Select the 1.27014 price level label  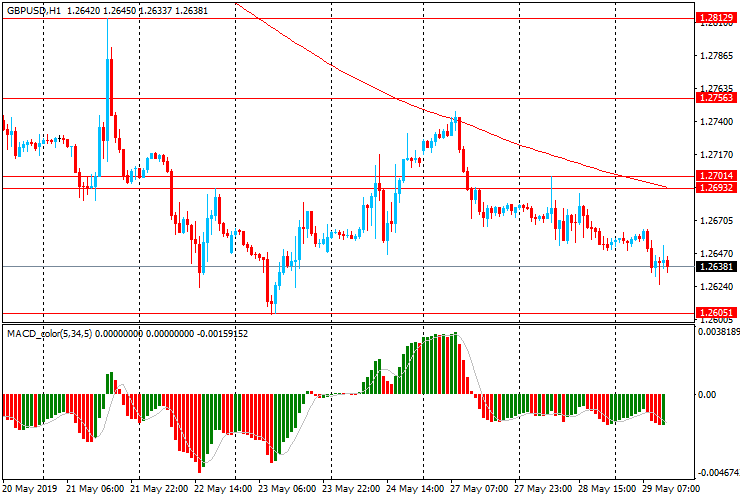pyautogui.click(x=716, y=176)
